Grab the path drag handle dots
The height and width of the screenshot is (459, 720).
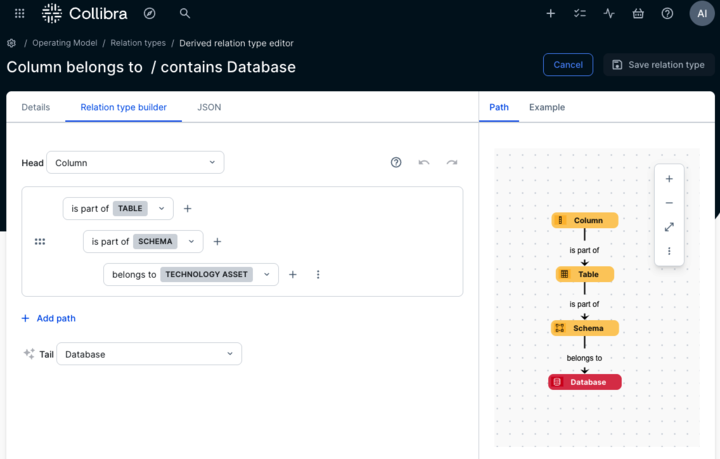tap(40, 241)
